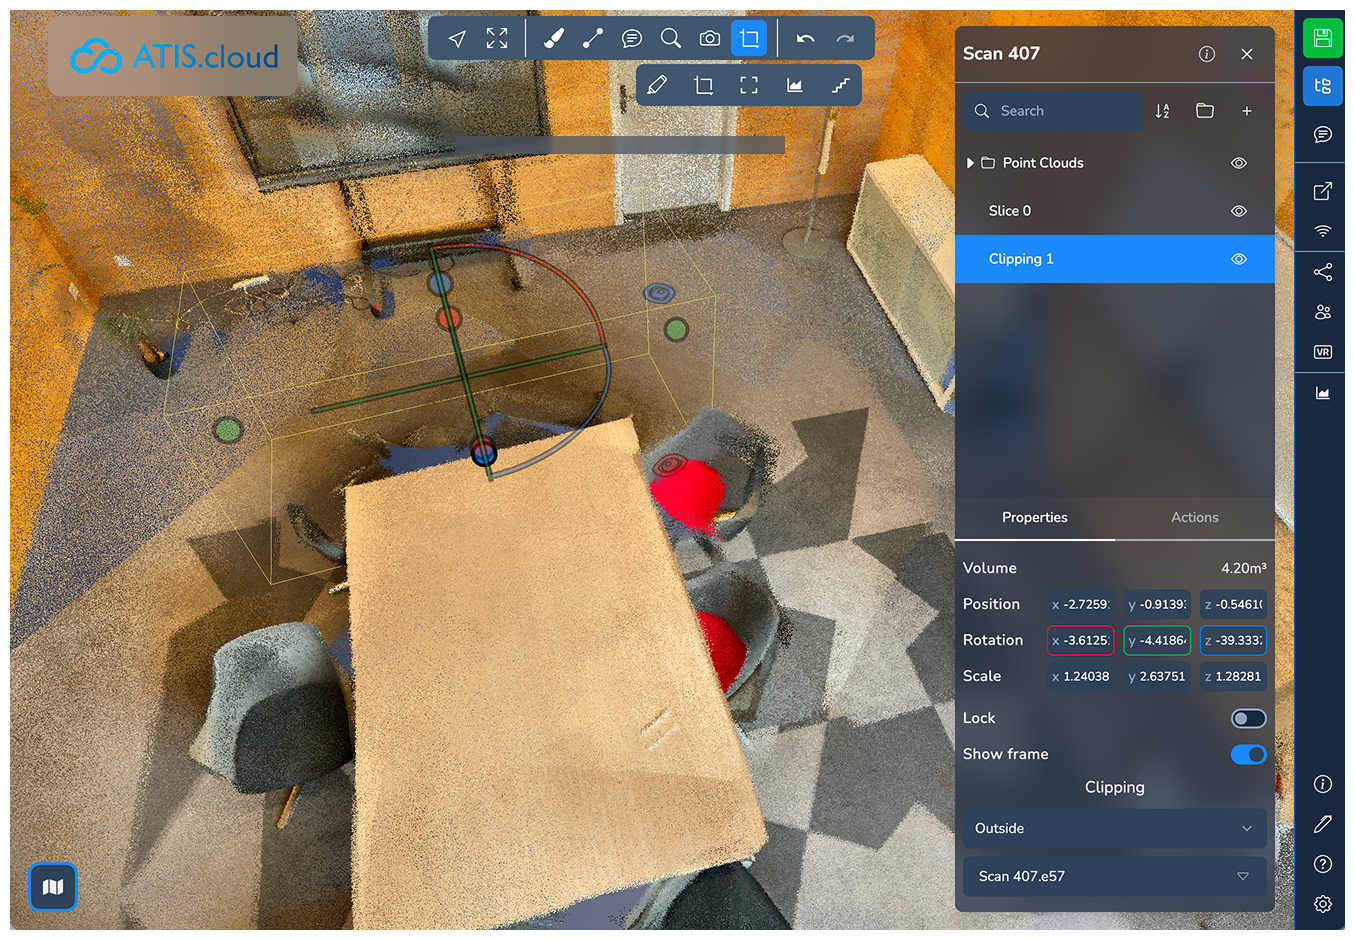
Task: Activate the distance measurement tool
Action: click(593, 38)
